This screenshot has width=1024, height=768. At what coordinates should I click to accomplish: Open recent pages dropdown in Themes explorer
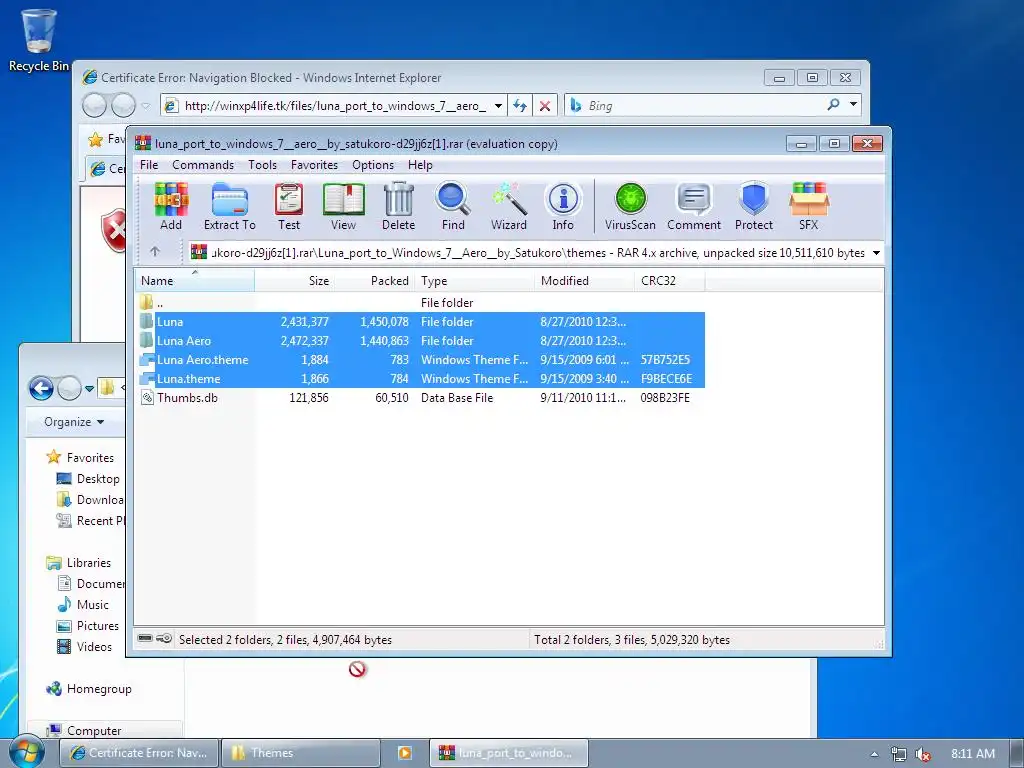(x=89, y=389)
